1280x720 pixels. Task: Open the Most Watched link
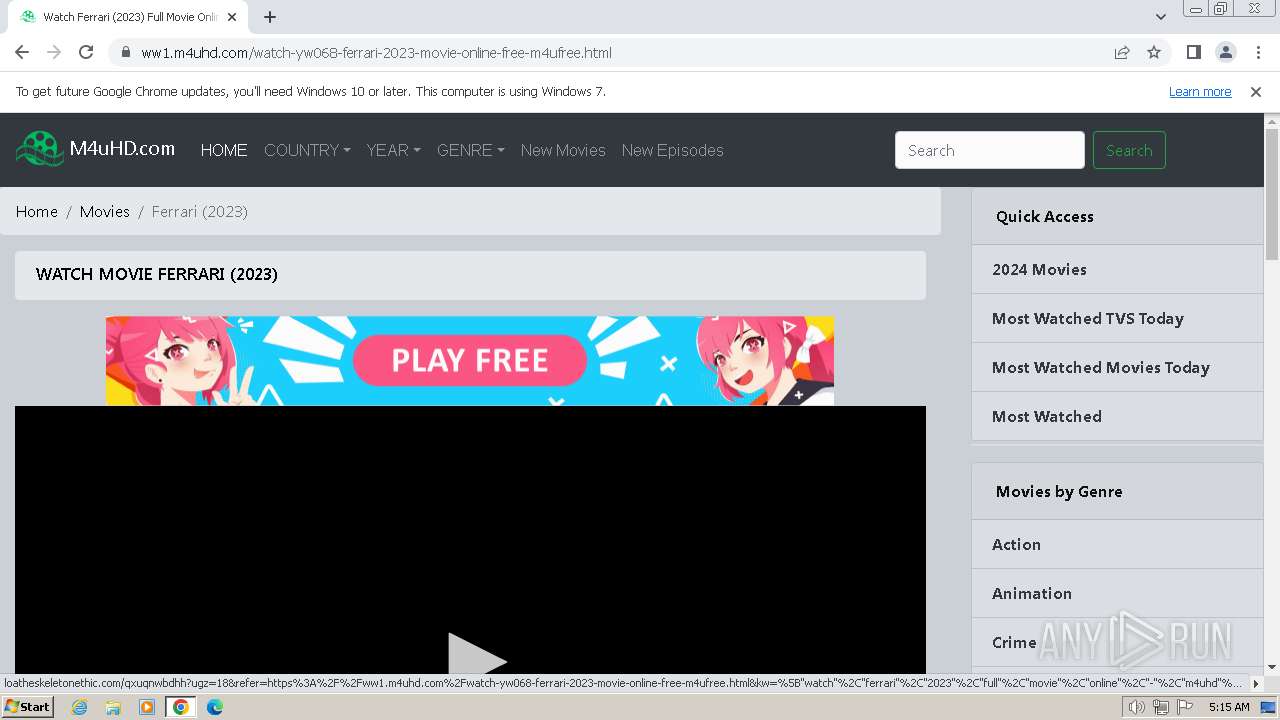(x=1047, y=416)
